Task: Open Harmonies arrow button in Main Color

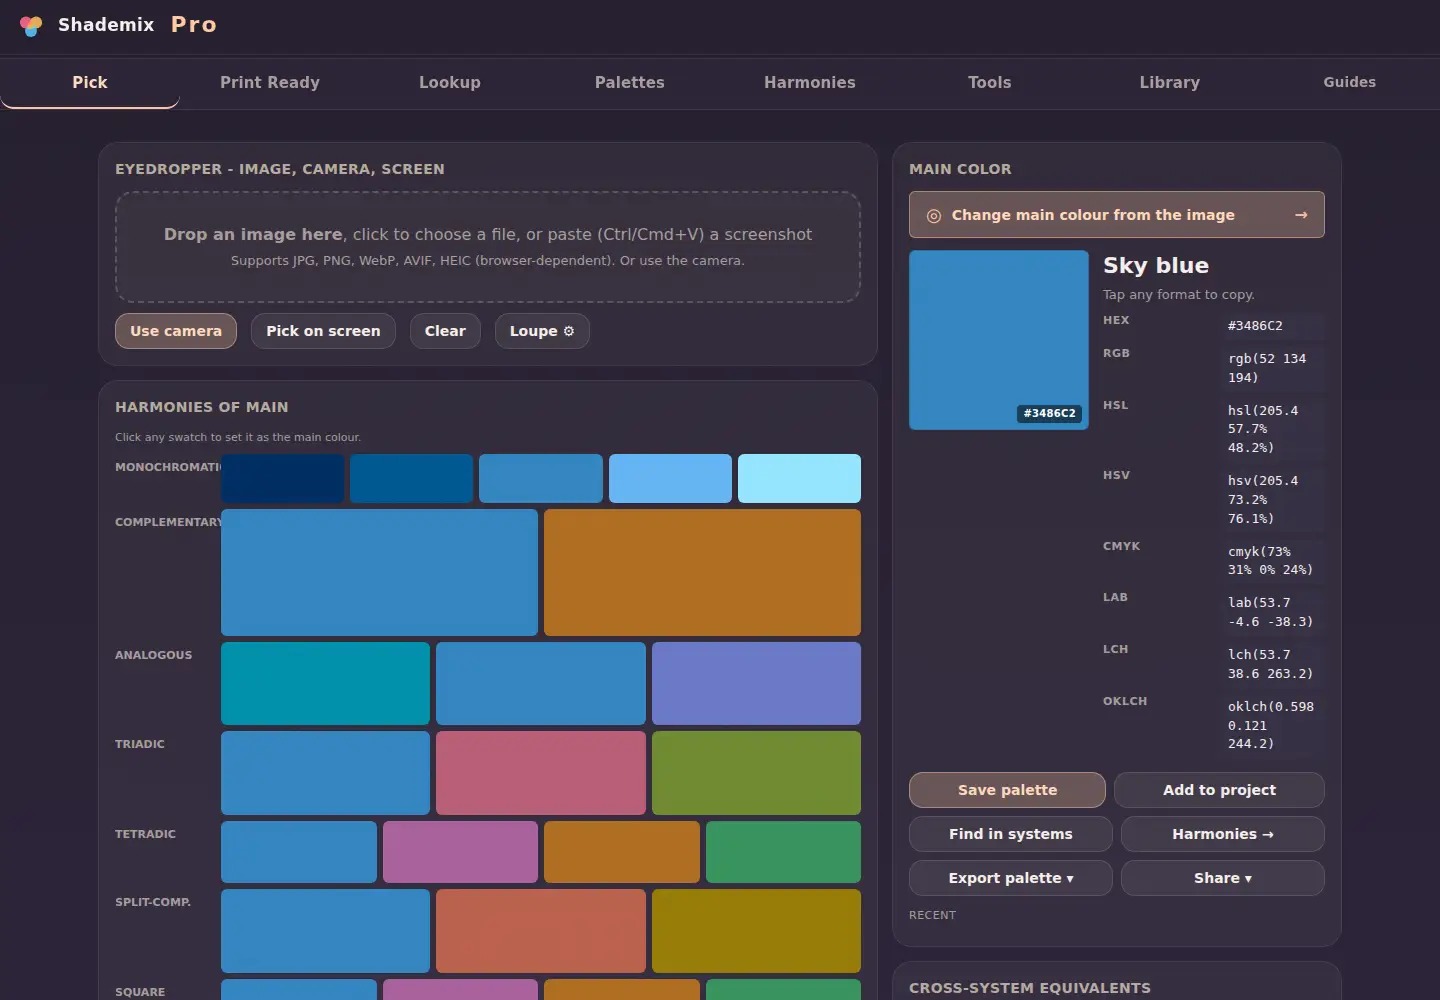Action: tap(1223, 834)
